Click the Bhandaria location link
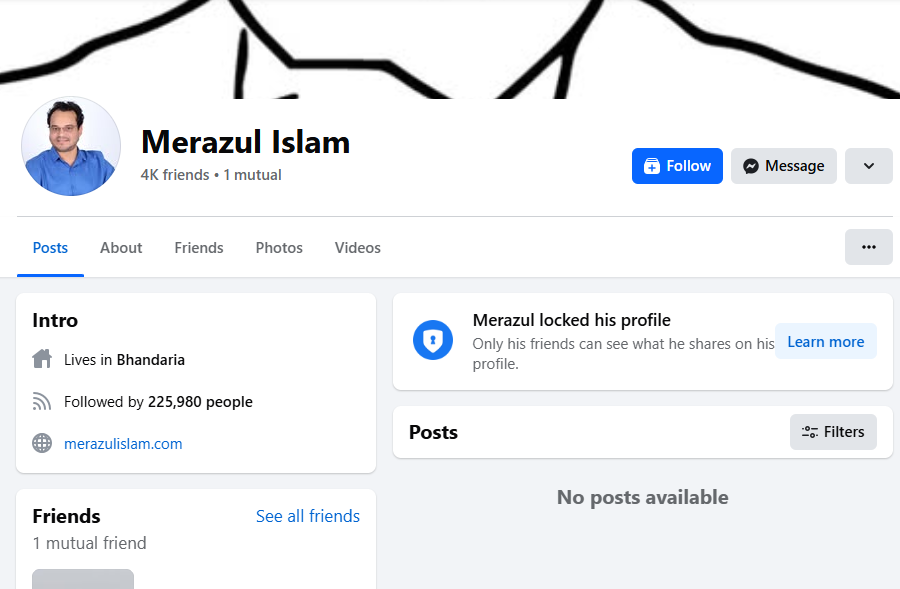This screenshot has height=589, width=900. [151, 360]
